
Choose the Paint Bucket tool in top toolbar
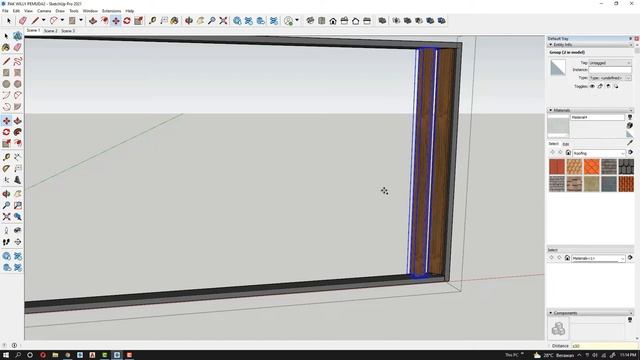tap(175, 20)
